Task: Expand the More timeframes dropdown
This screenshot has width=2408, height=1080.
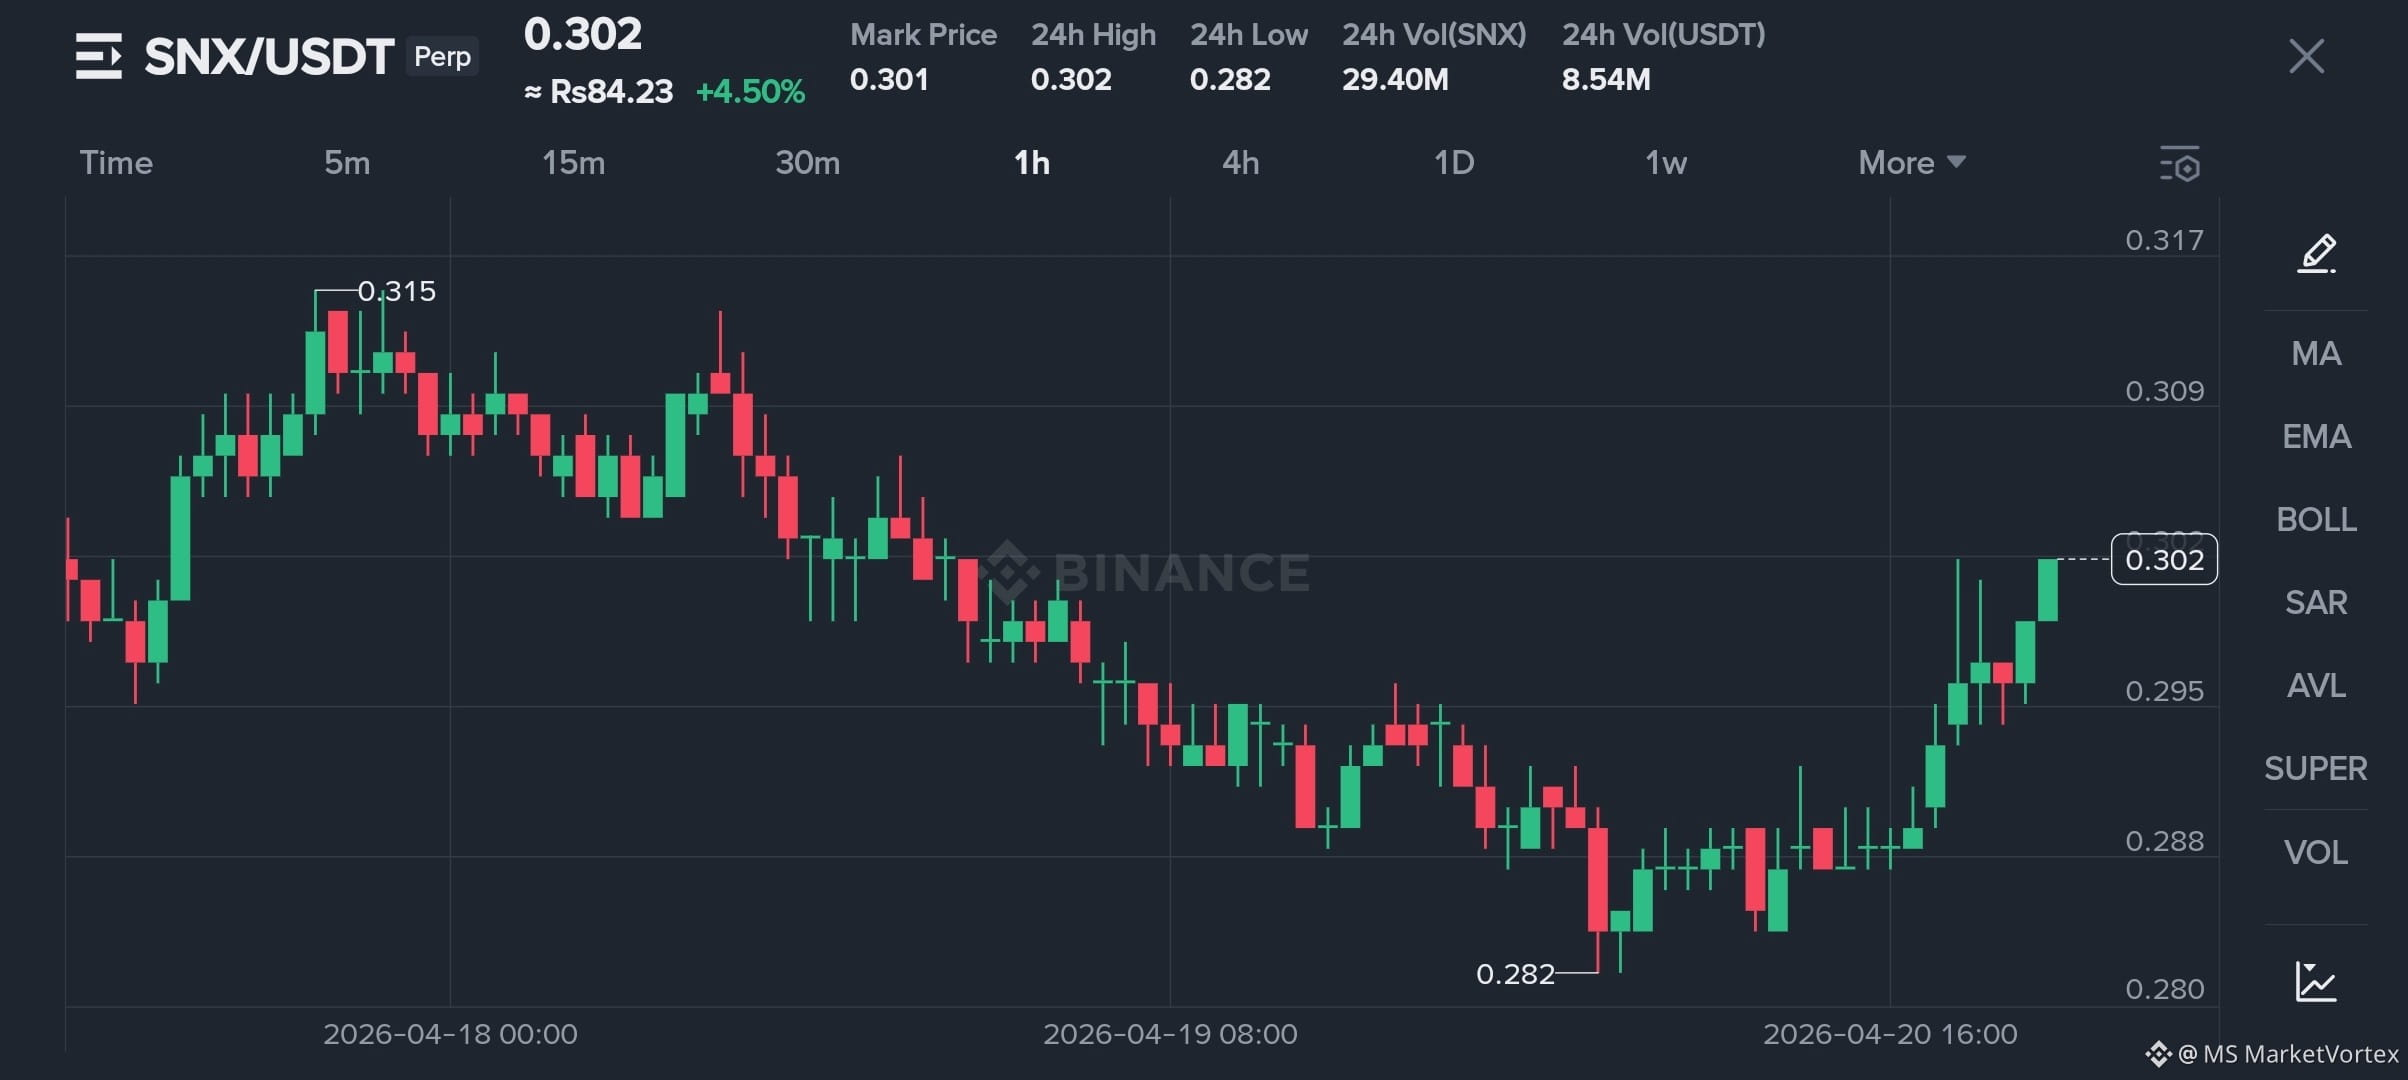Action: tap(1912, 162)
